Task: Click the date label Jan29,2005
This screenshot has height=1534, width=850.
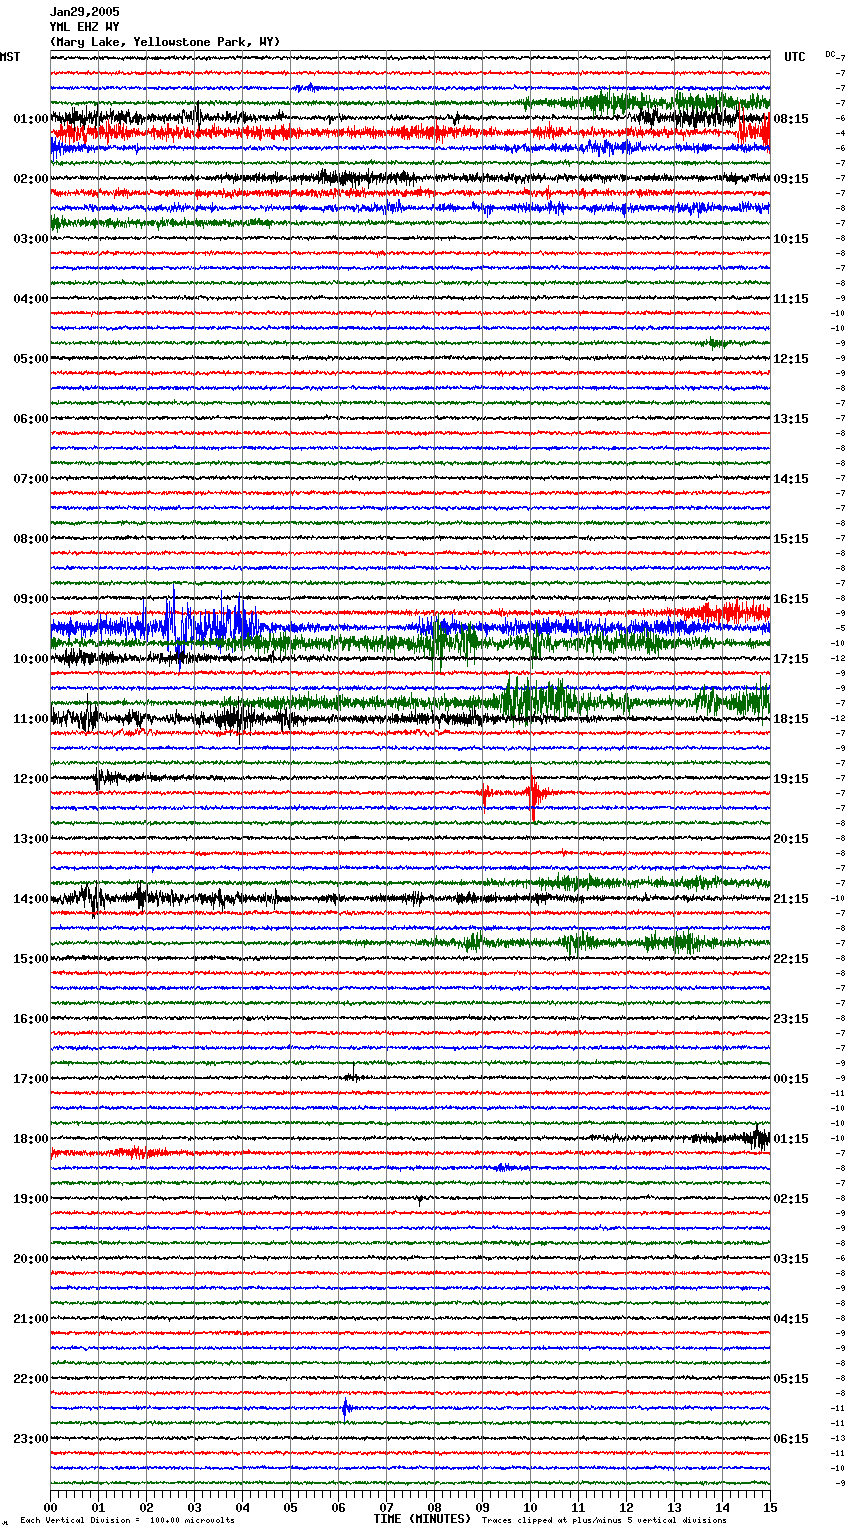Action: [84, 12]
